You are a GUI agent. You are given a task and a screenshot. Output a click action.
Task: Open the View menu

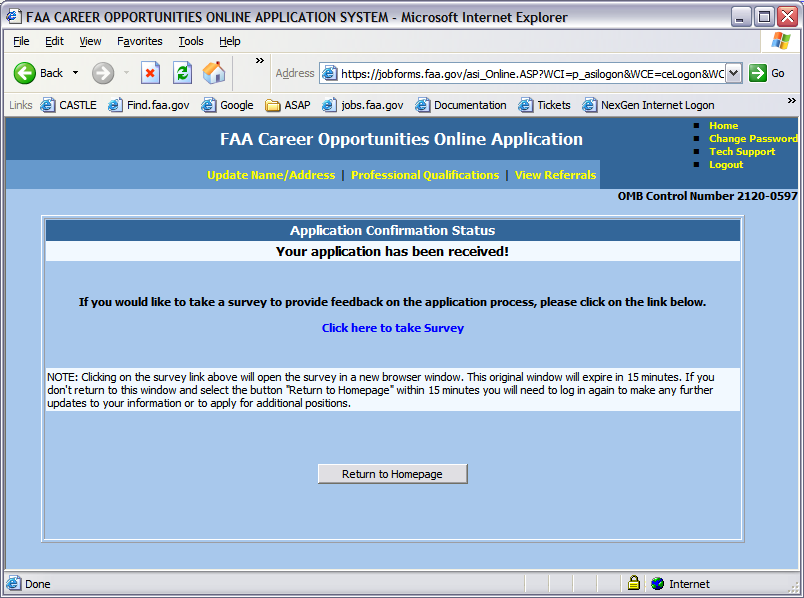tap(90, 41)
